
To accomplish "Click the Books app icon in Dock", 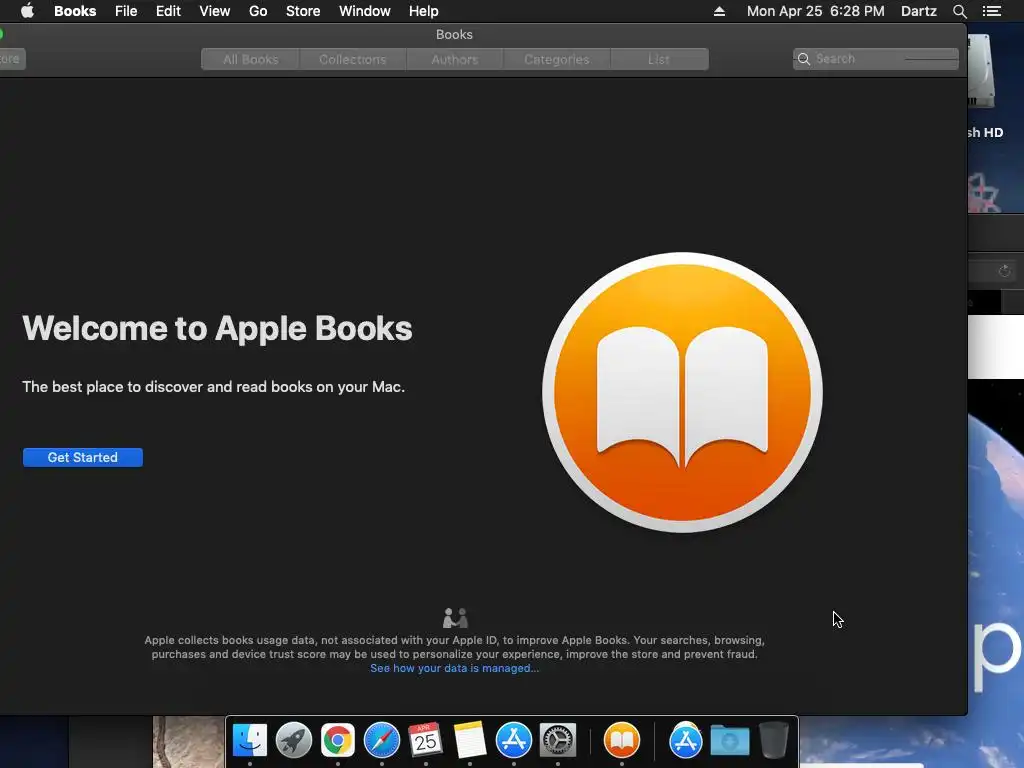I will click(x=622, y=741).
